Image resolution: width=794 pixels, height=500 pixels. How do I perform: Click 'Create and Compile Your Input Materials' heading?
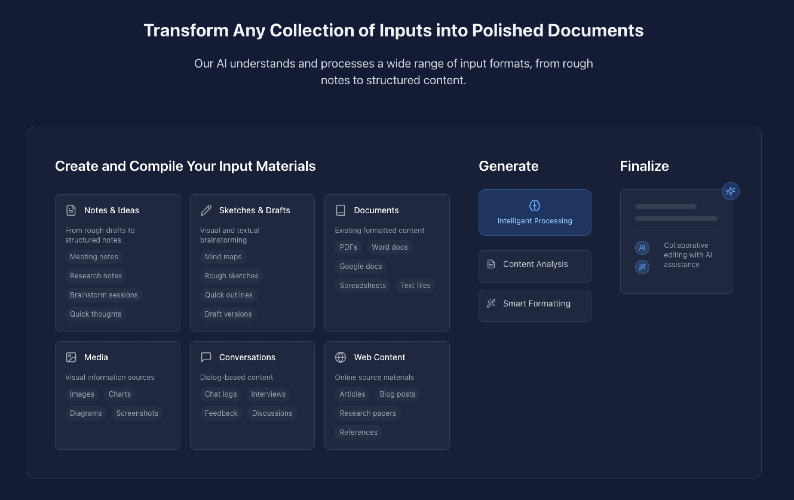pos(185,166)
